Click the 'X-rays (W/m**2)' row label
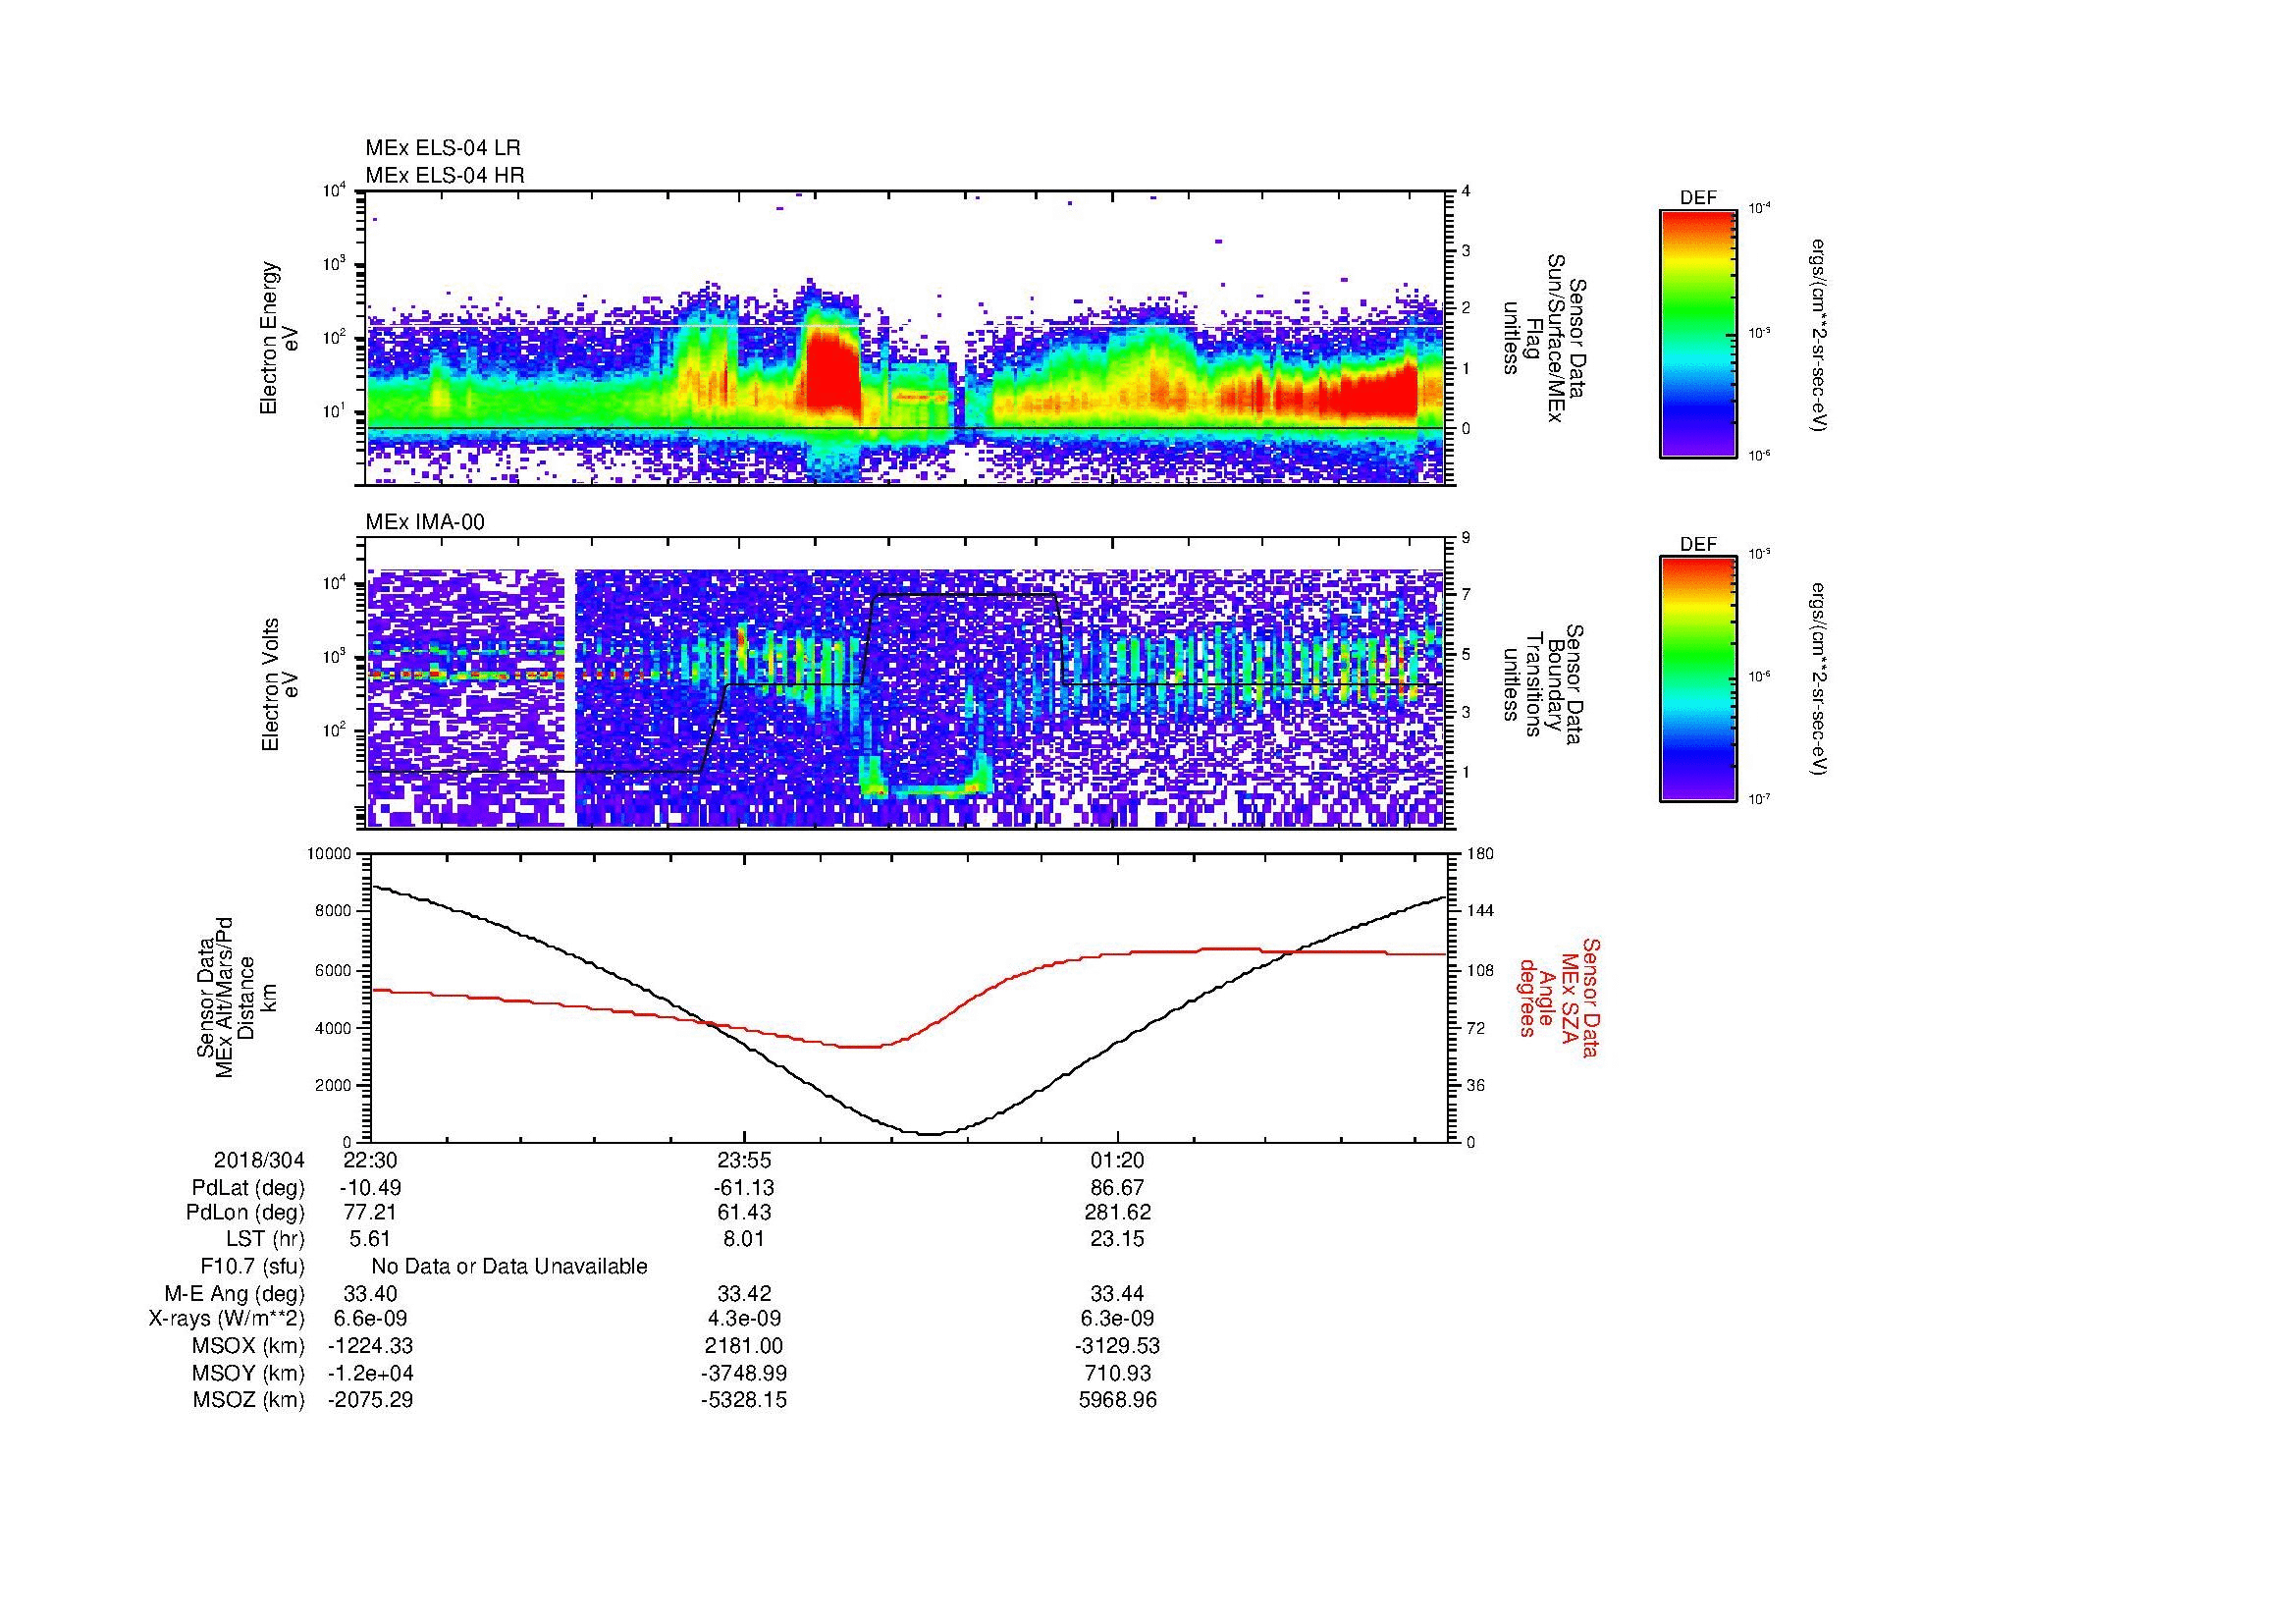The height and width of the screenshot is (1623, 2296). (x=226, y=1319)
